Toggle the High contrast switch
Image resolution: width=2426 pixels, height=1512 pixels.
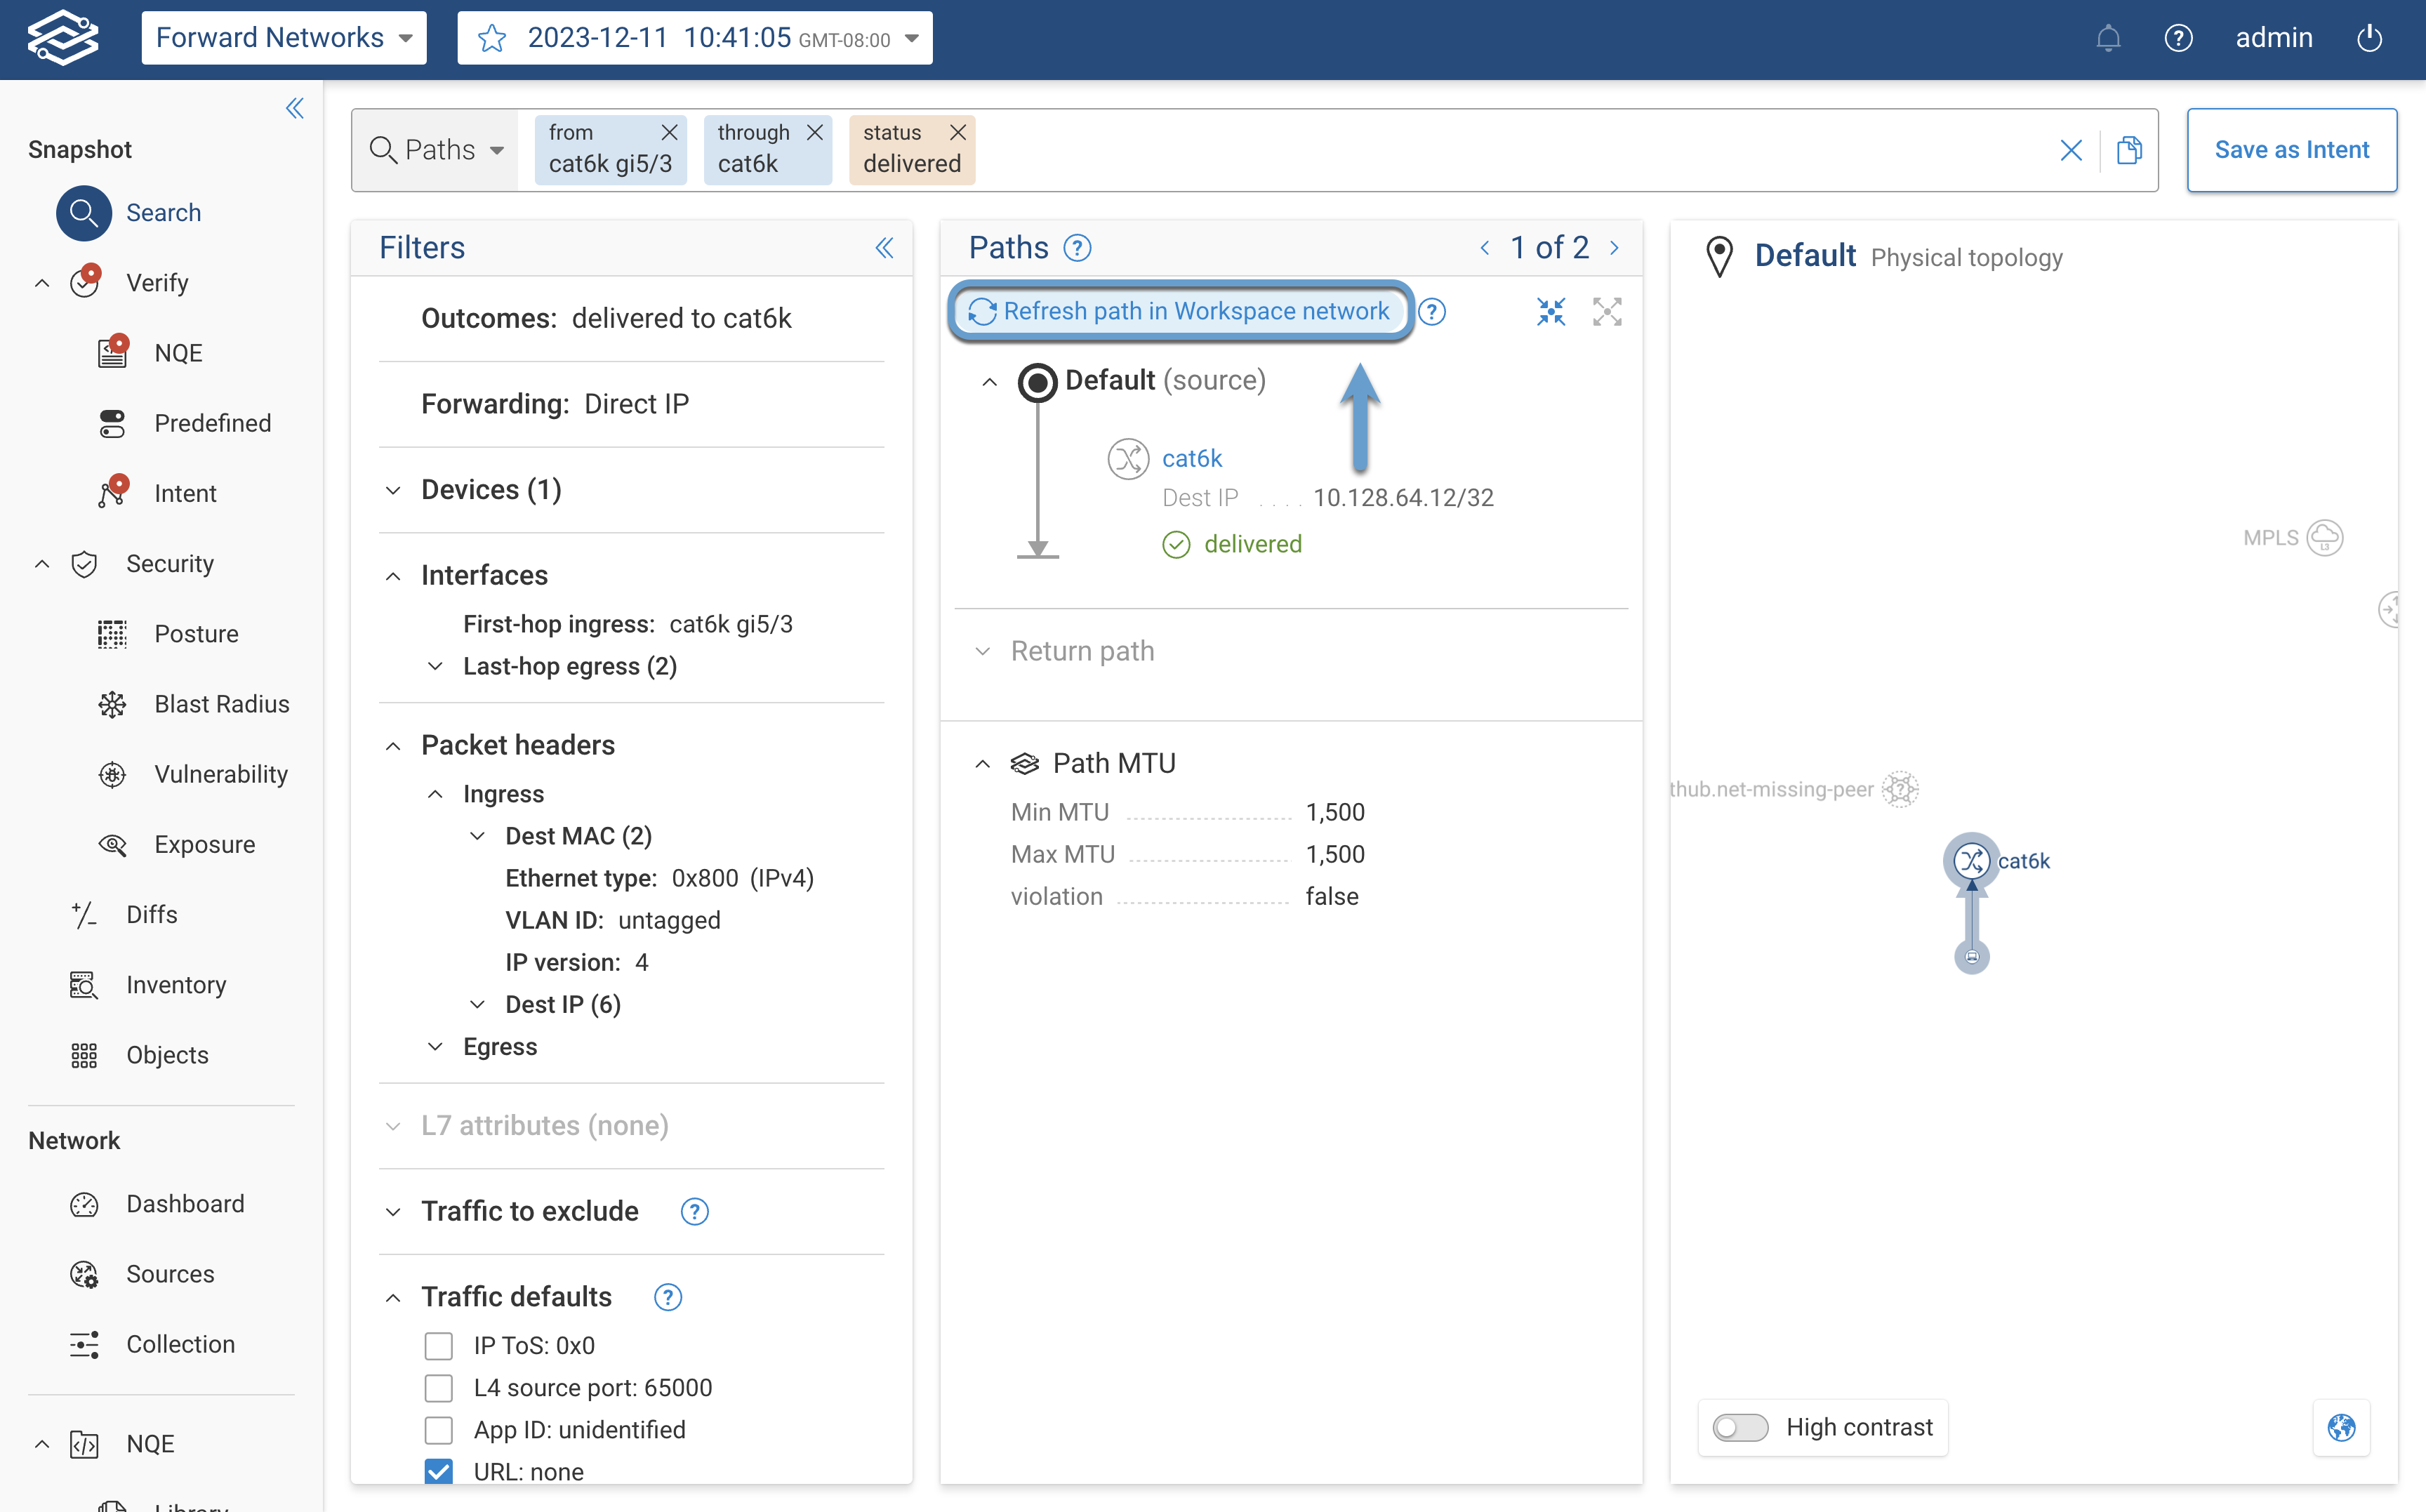click(1740, 1427)
